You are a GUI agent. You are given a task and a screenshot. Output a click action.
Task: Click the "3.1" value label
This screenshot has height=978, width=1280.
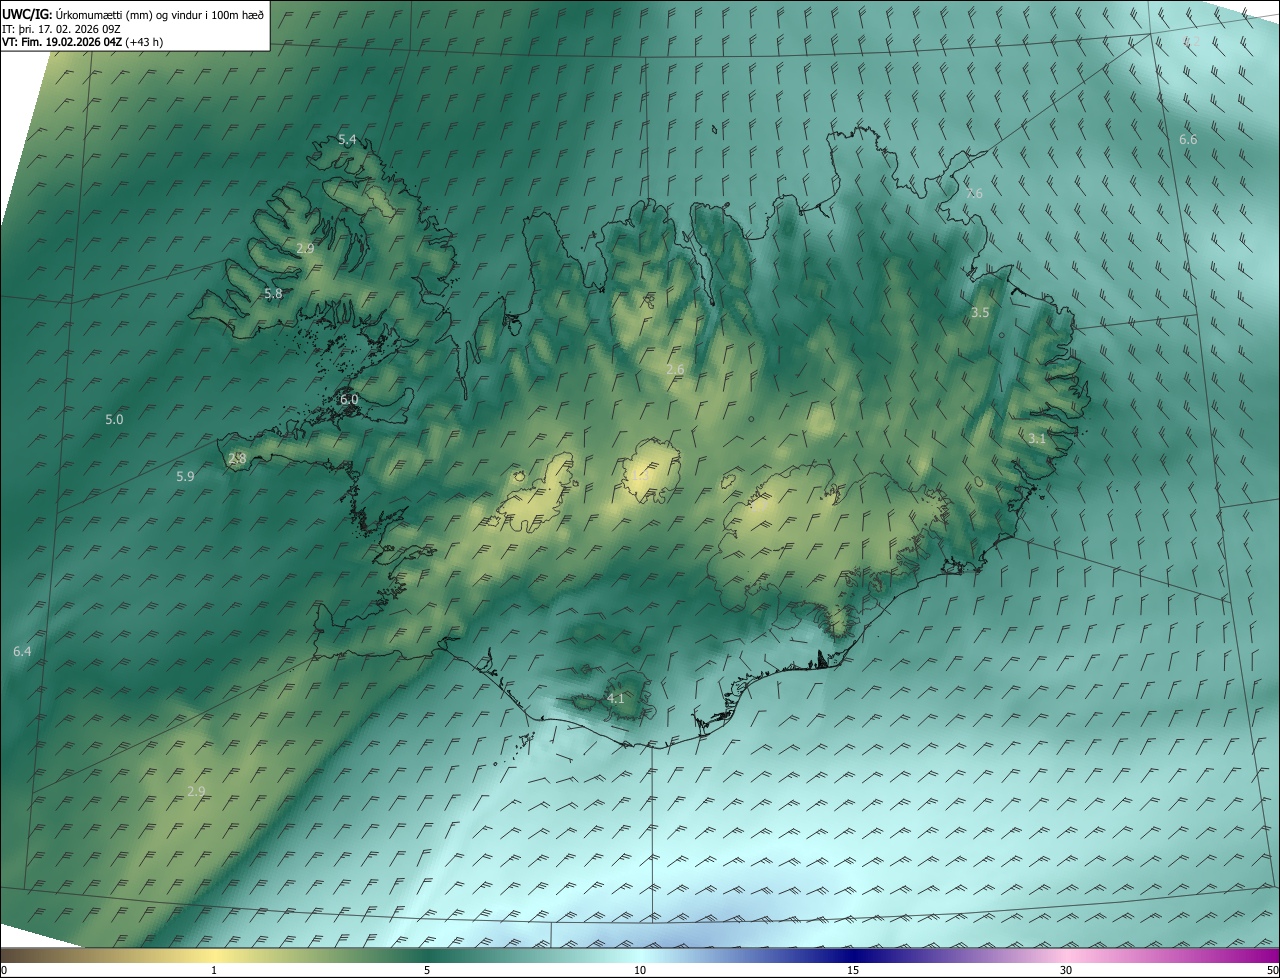click(x=1037, y=439)
